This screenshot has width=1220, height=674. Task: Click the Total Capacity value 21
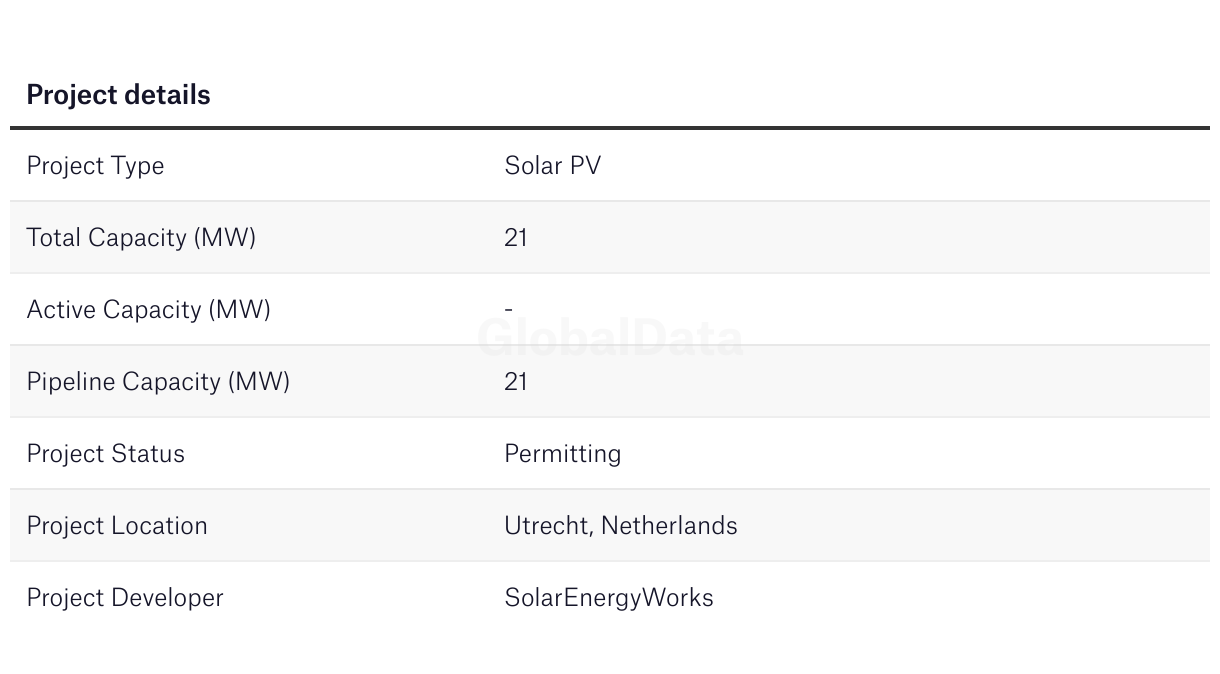point(516,237)
